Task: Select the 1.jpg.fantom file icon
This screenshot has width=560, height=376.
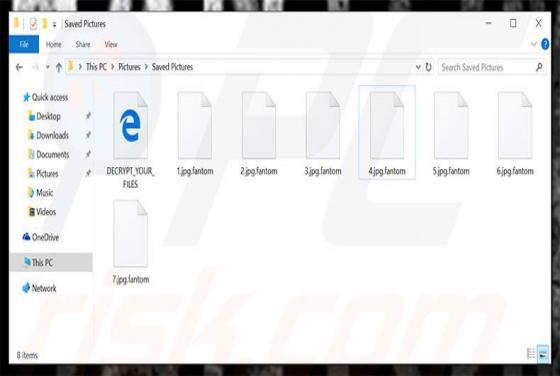Action: pos(195,125)
